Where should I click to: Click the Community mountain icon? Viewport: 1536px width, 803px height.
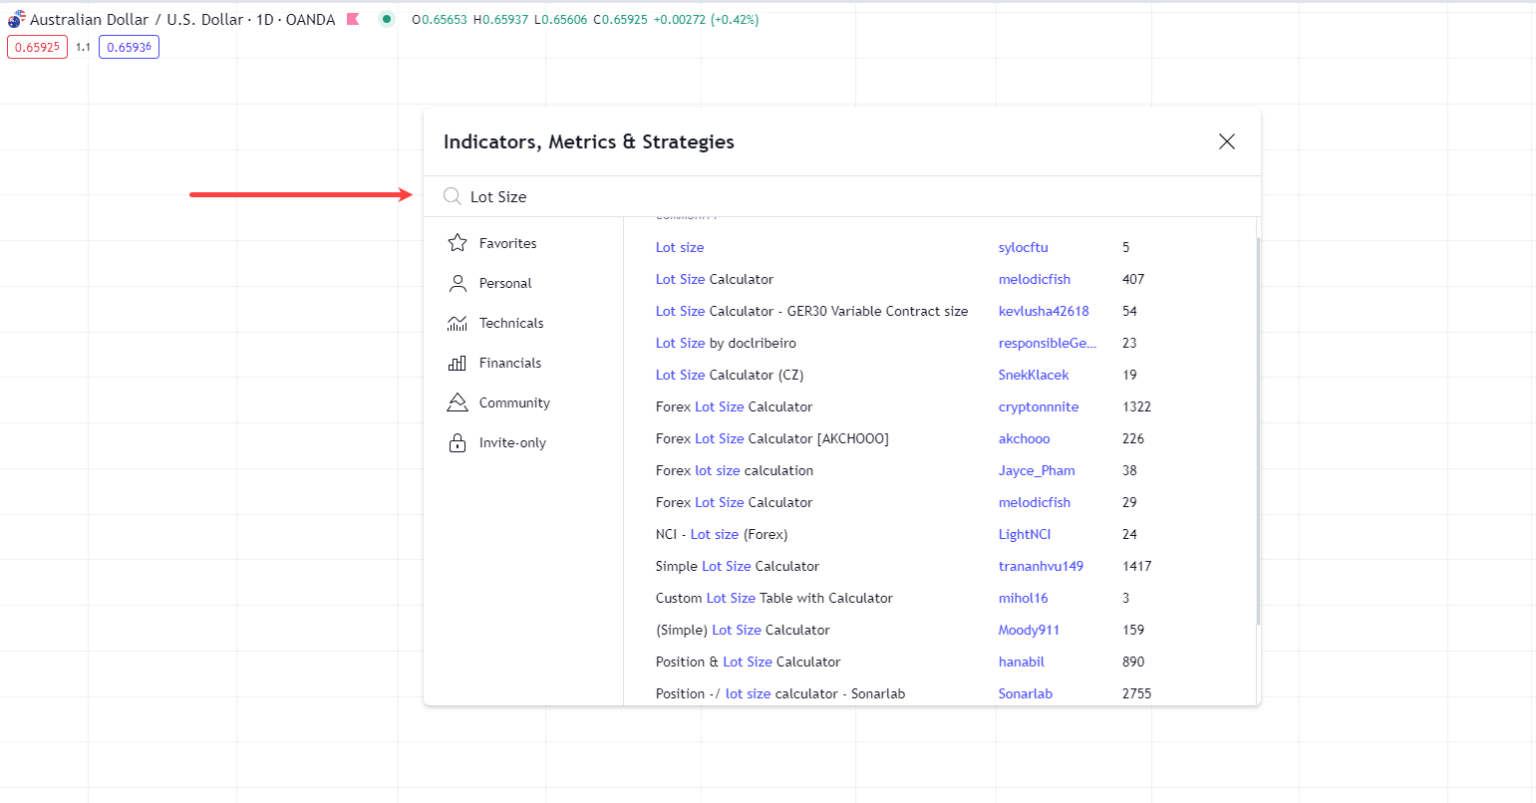point(457,403)
